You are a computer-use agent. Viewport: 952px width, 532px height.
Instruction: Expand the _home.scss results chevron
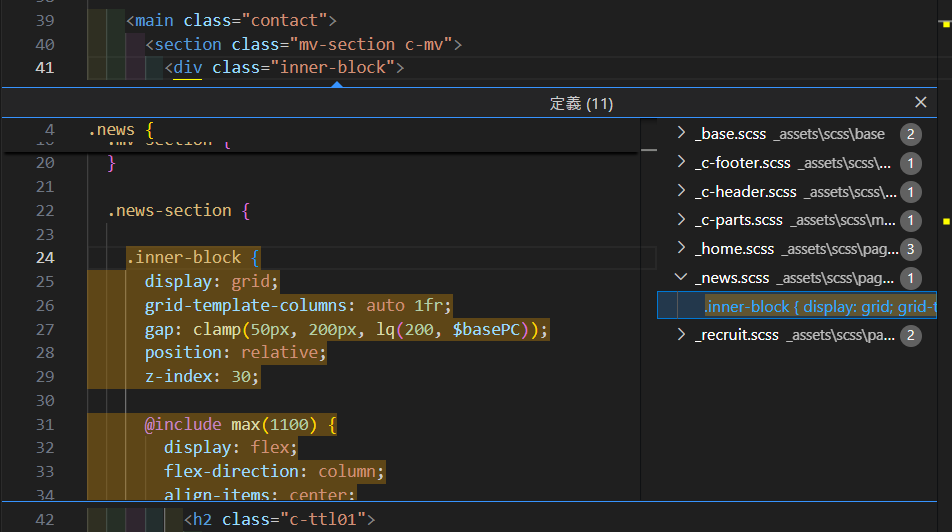tap(681, 249)
